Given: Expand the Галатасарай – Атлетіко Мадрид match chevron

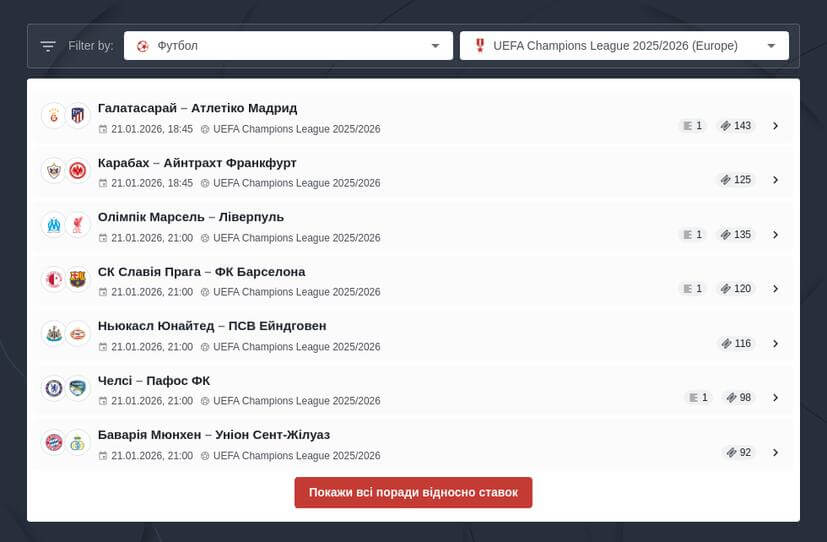Looking at the screenshot, I should [775, 126].
